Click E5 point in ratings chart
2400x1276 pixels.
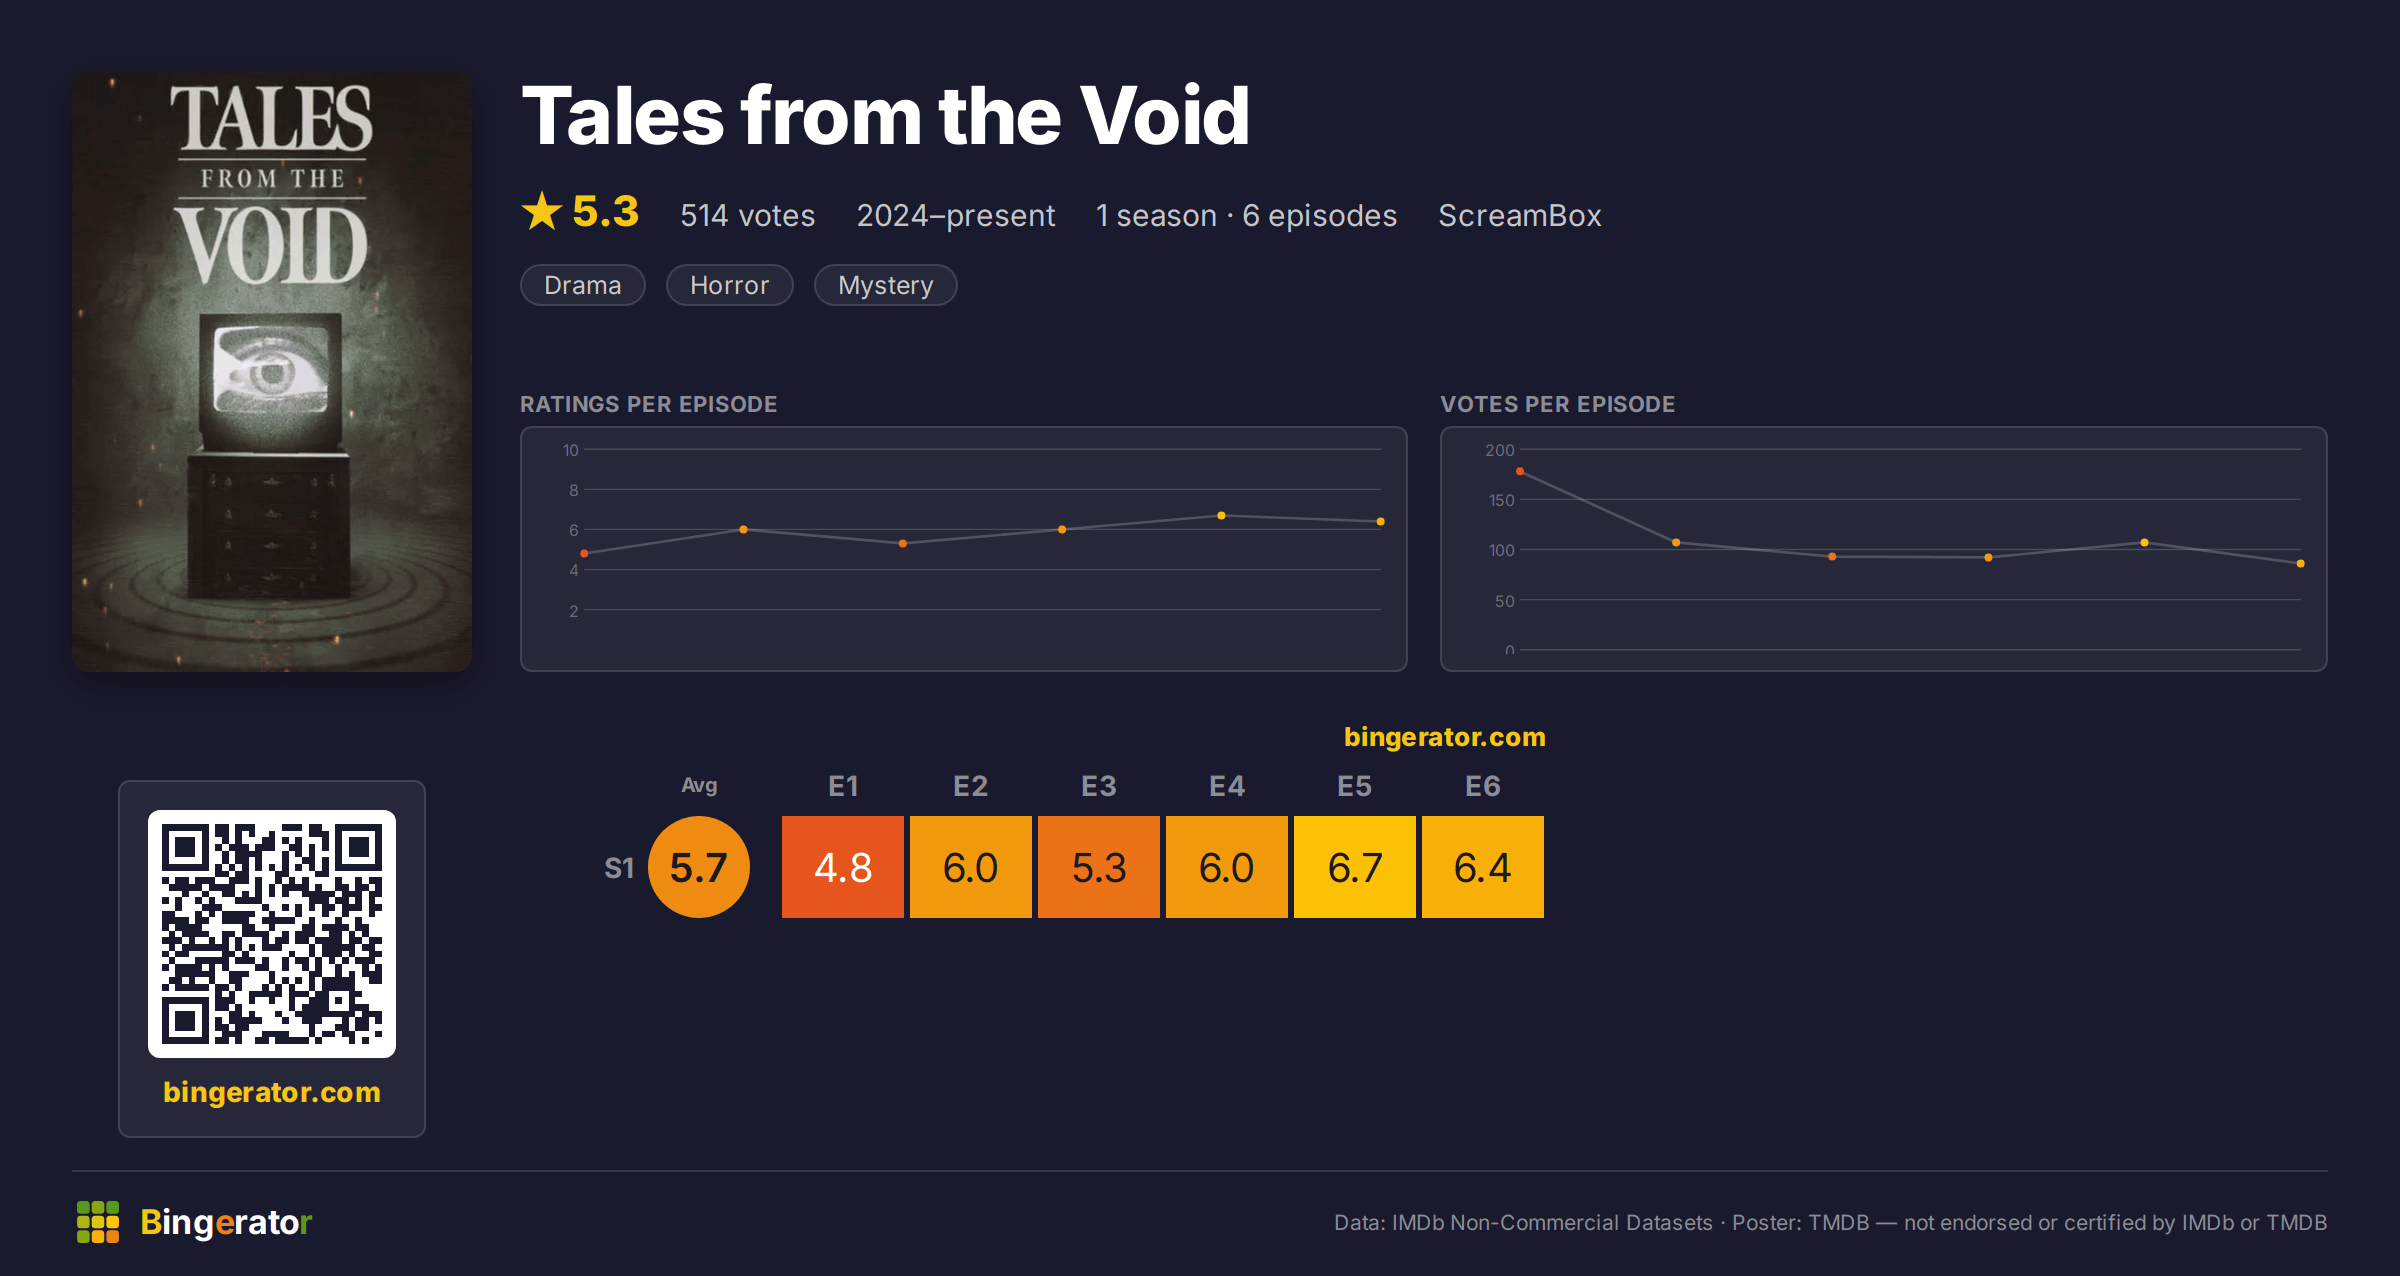tap(1221, 516)
